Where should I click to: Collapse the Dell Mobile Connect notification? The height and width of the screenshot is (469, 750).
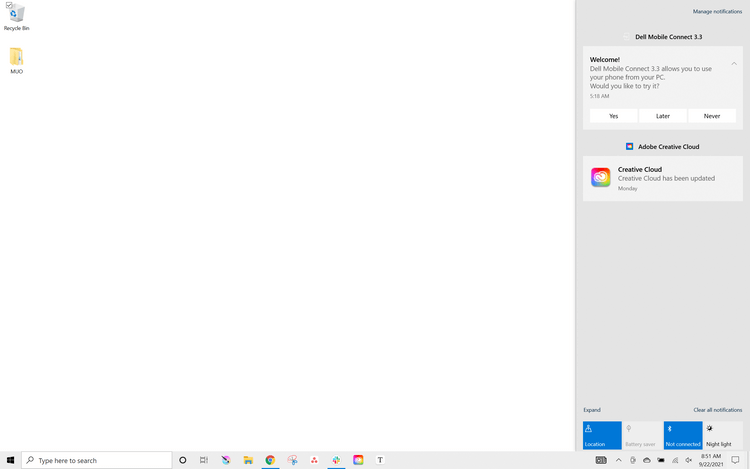734,64
